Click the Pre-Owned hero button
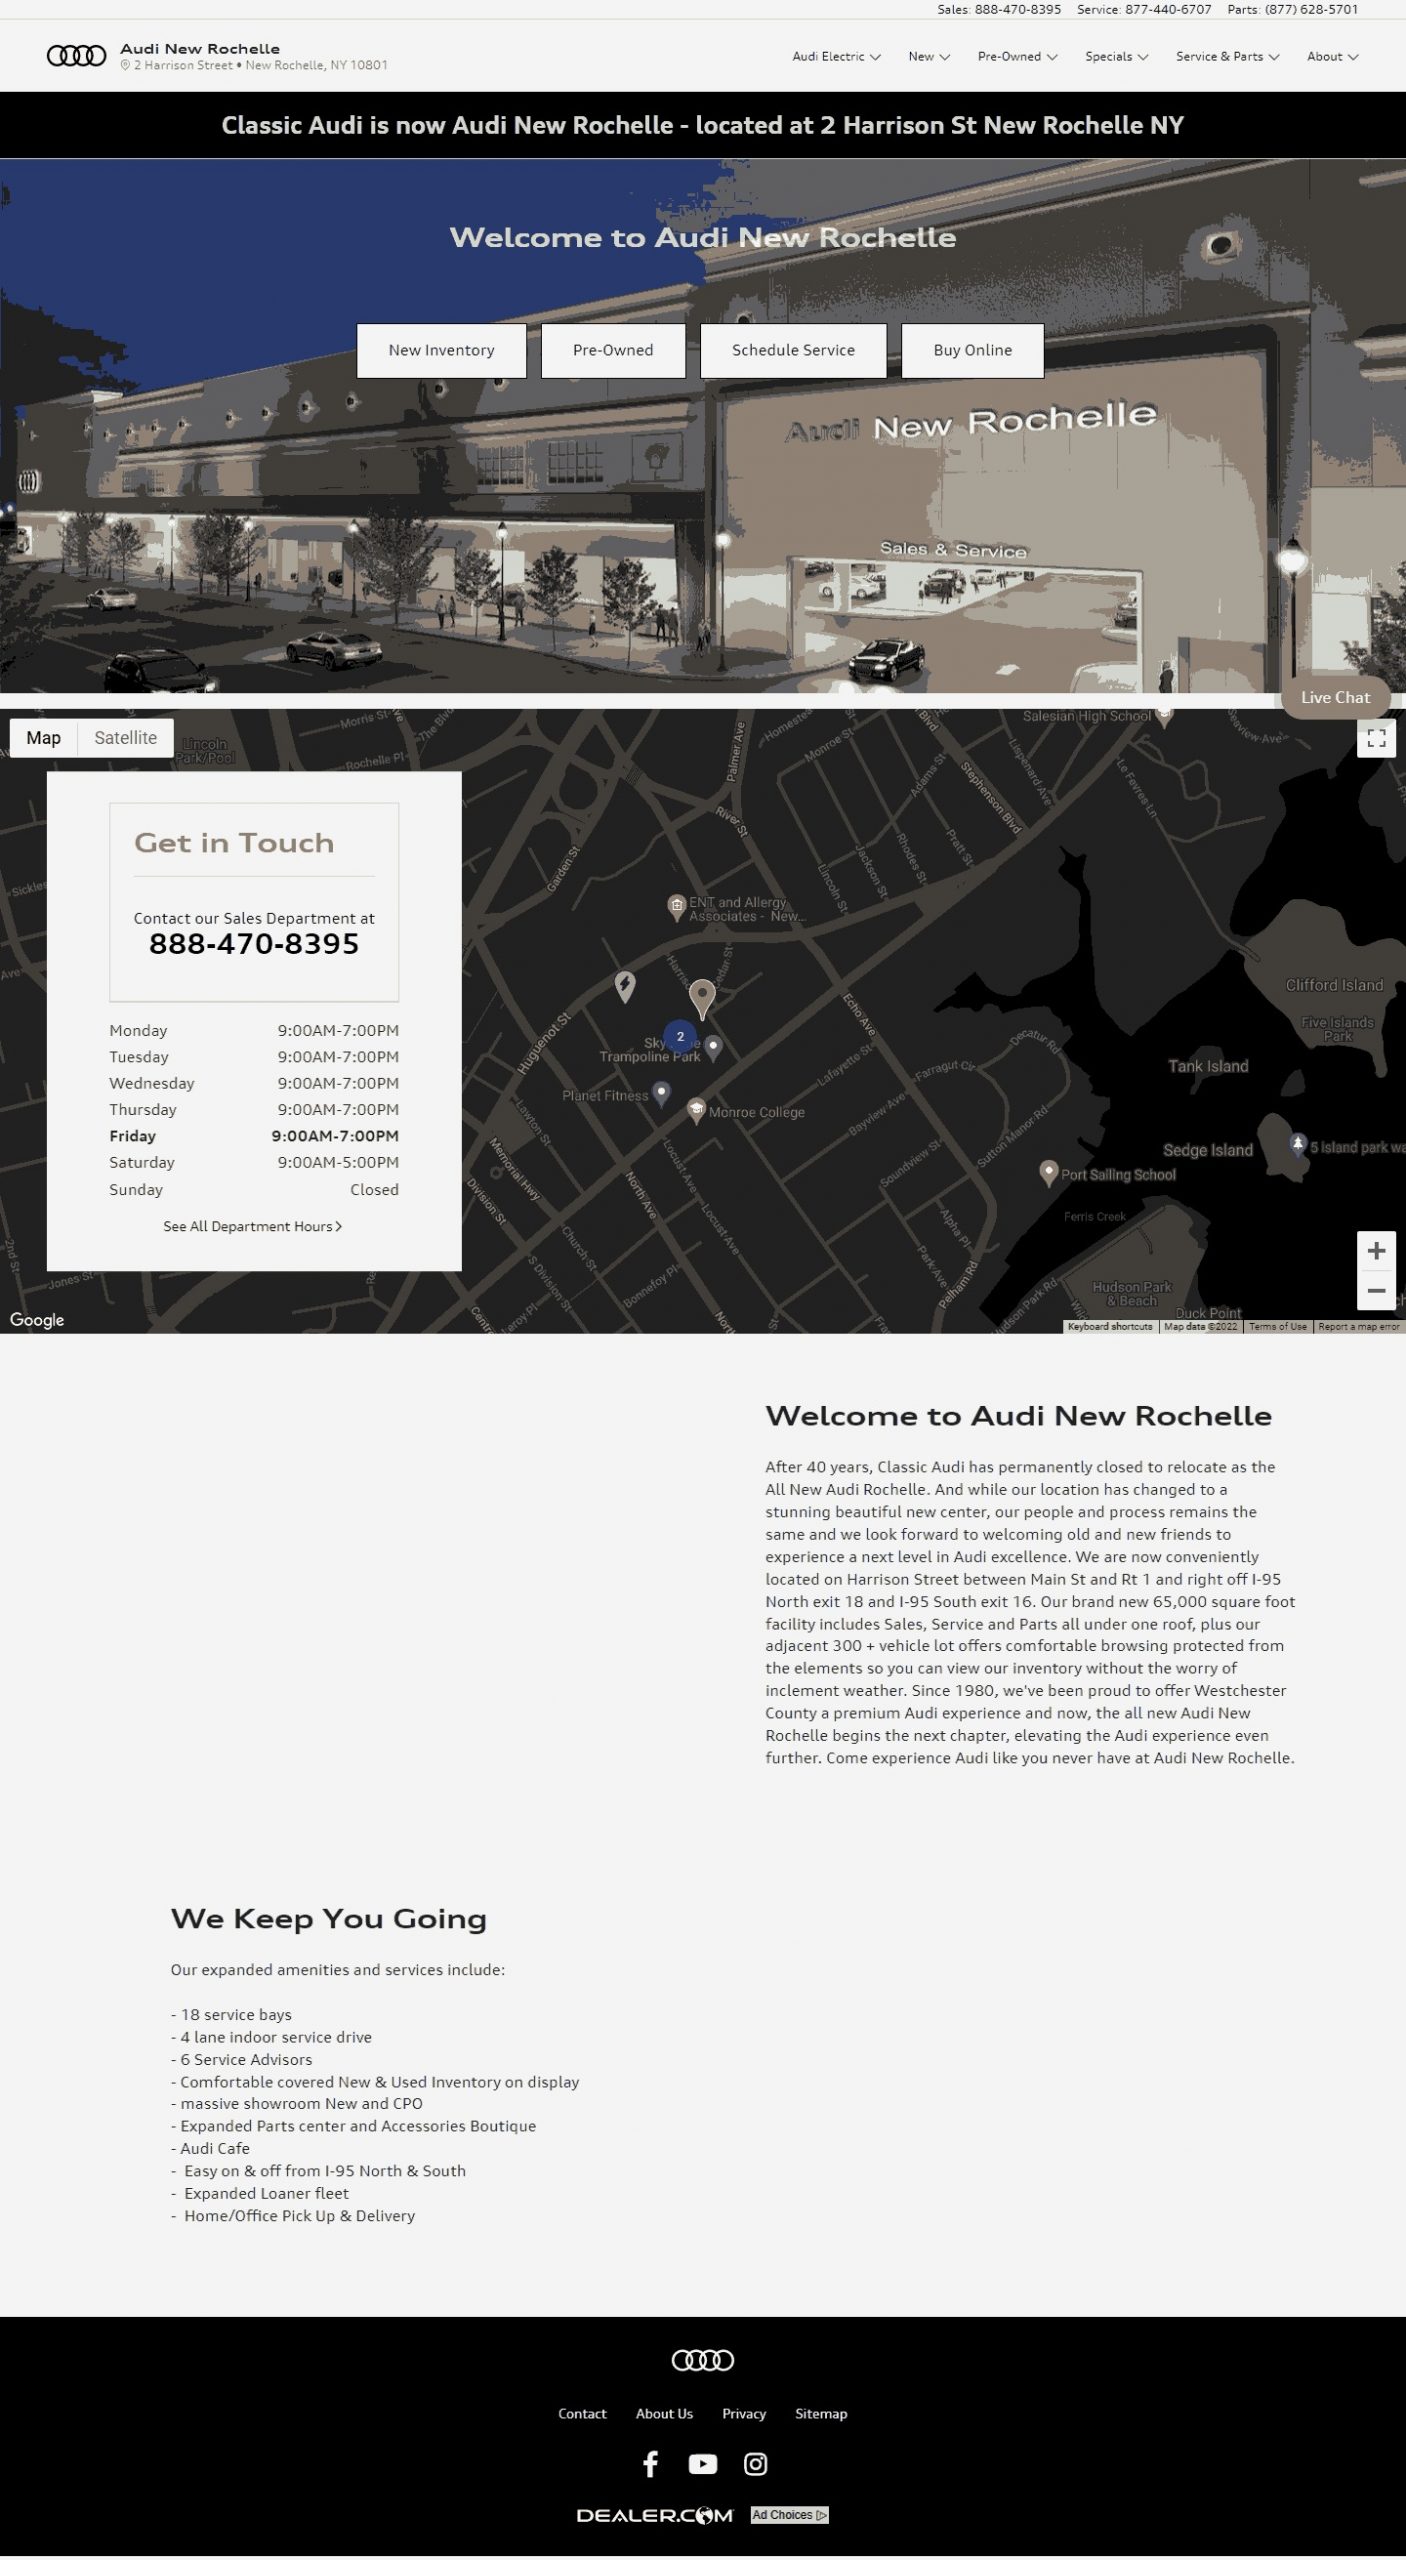Screen dimensions: 1406x2560 613,350
